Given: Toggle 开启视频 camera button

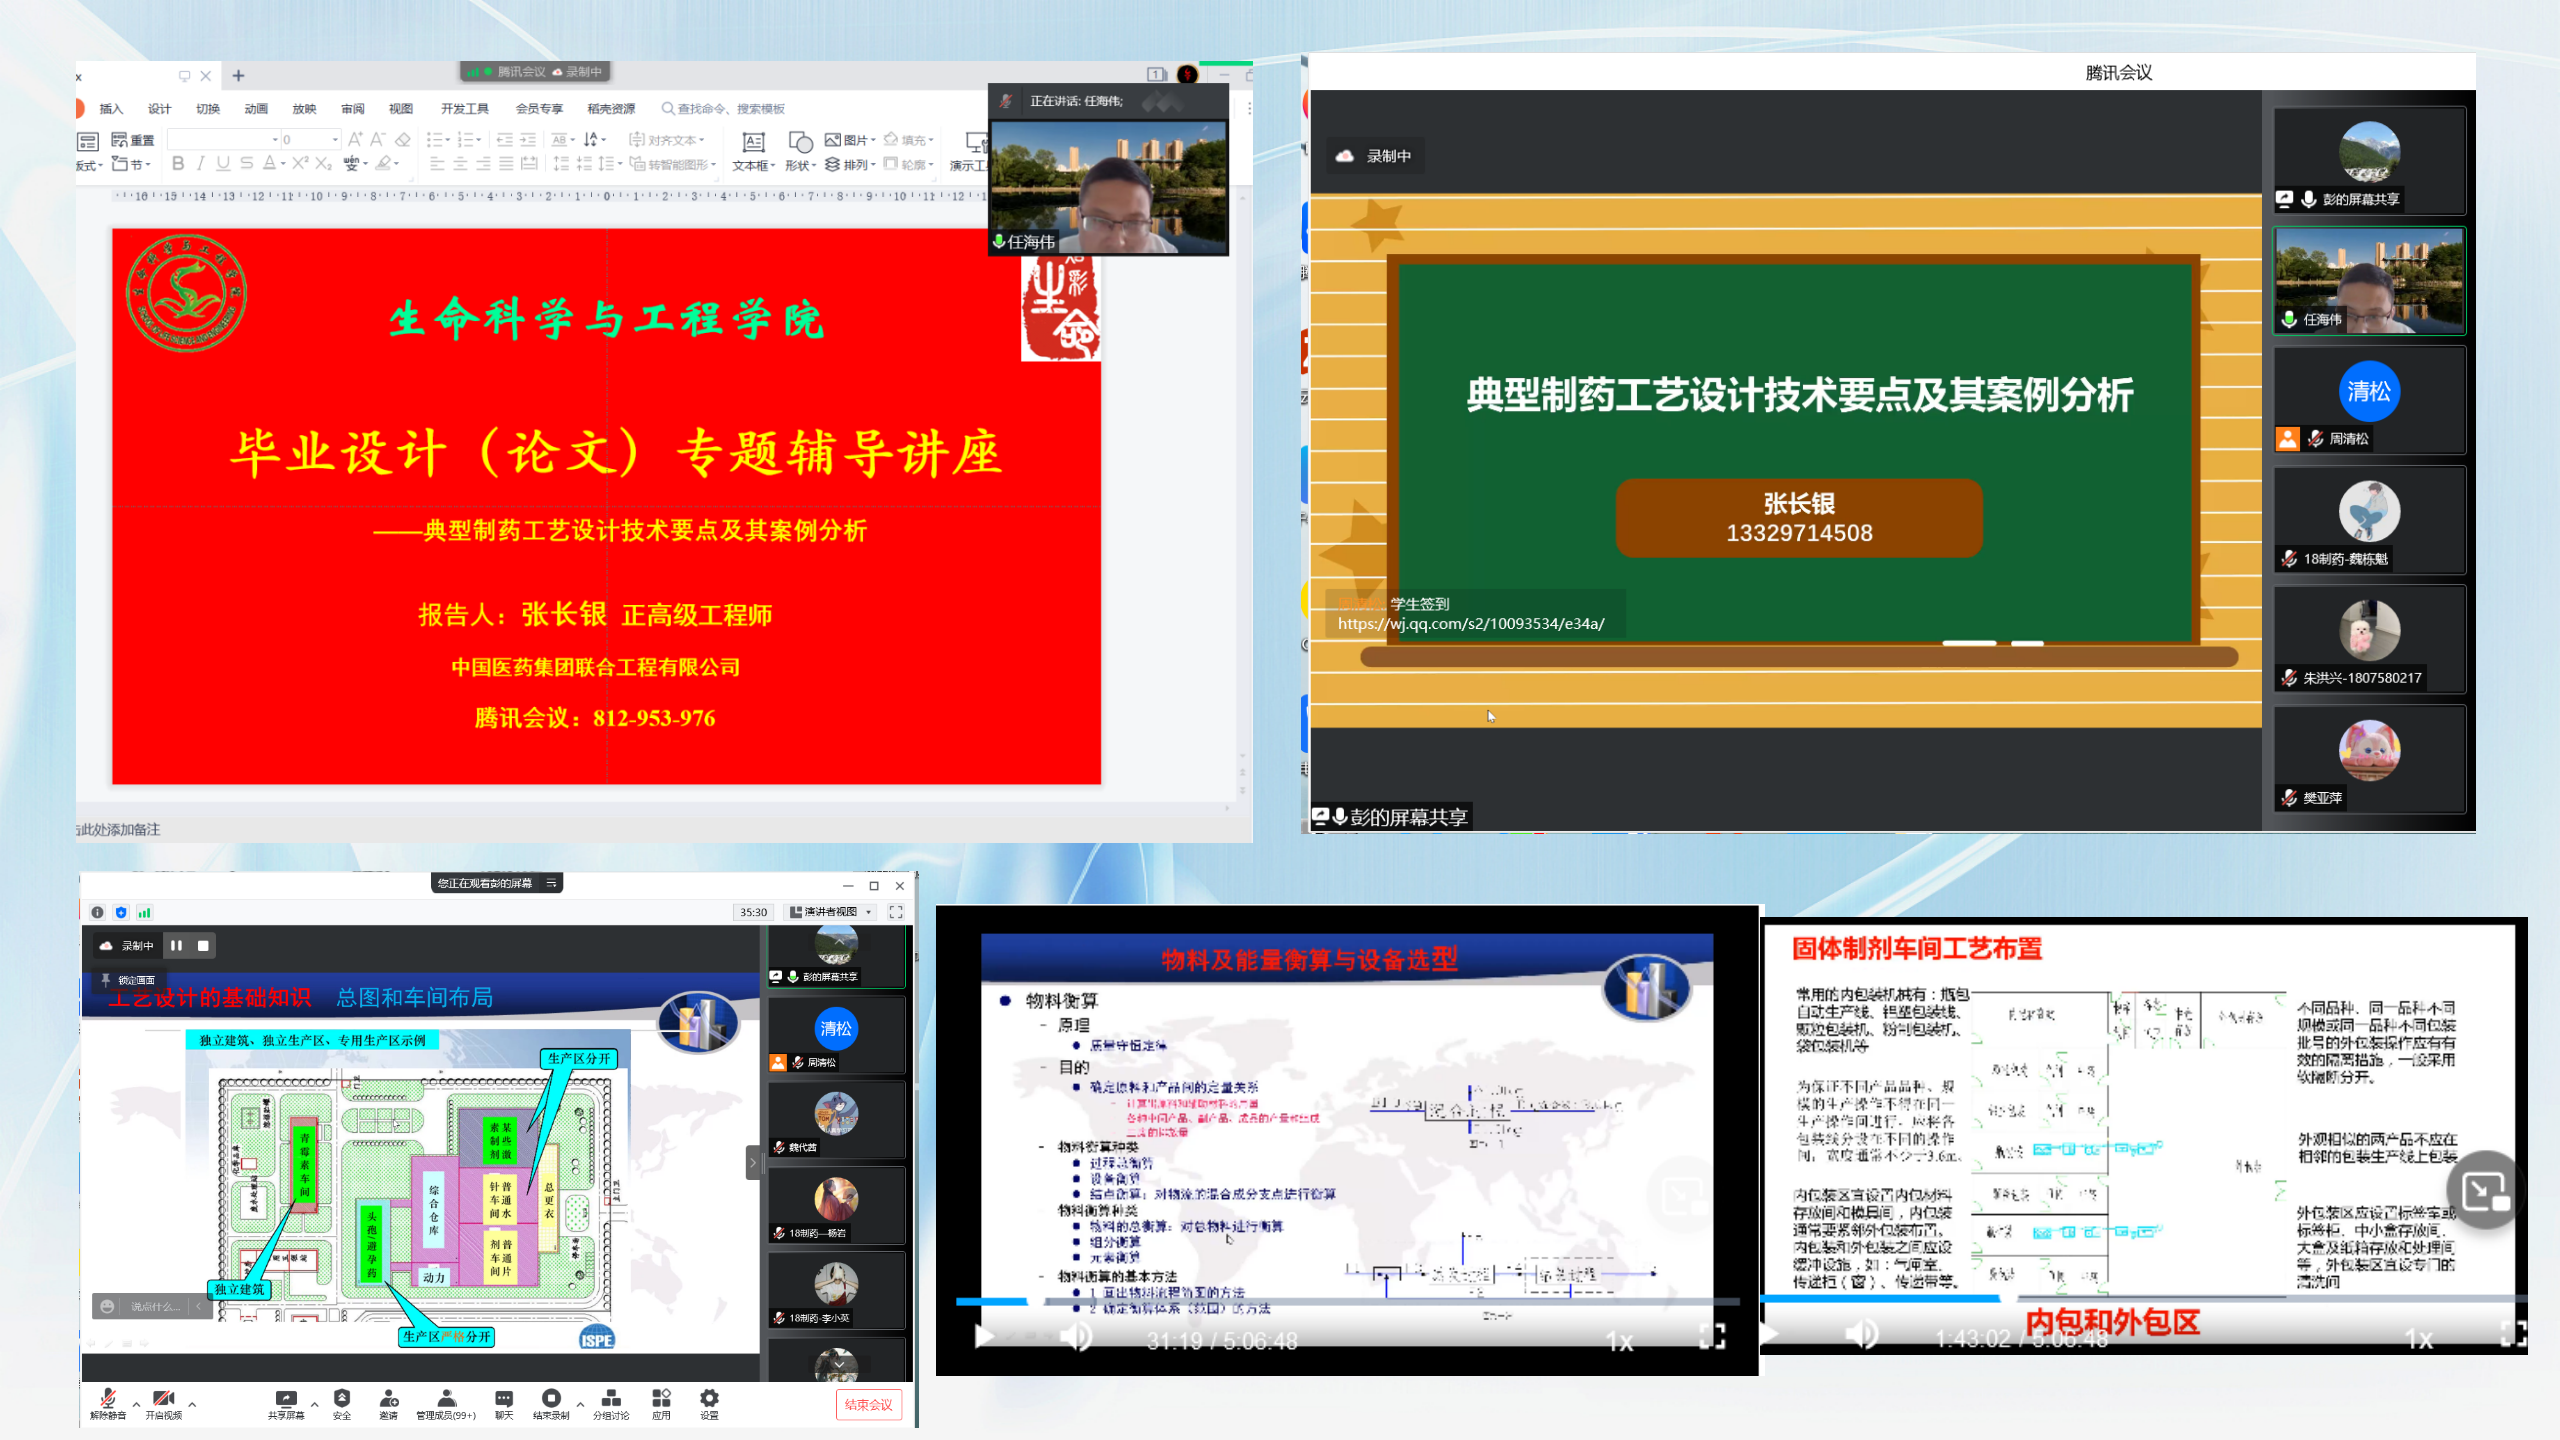Looking at the screenshot, I should click(164, 1399).
